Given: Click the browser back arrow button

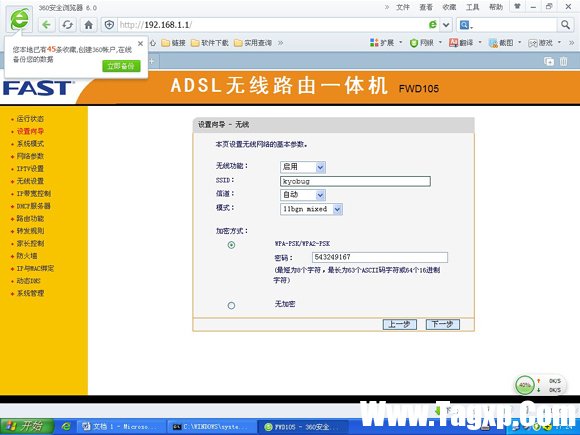Looking at the screenshot, I should (46, 25).
